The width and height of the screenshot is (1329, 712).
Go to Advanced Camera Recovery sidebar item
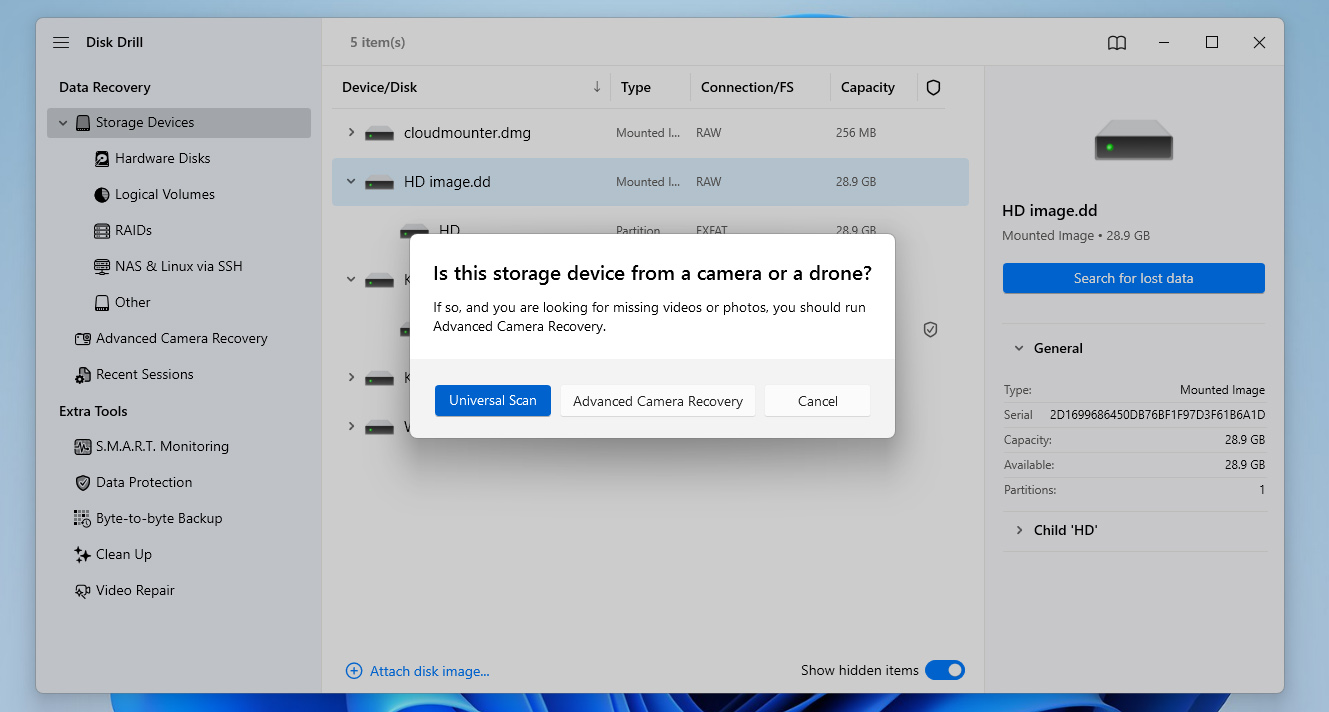181,339
